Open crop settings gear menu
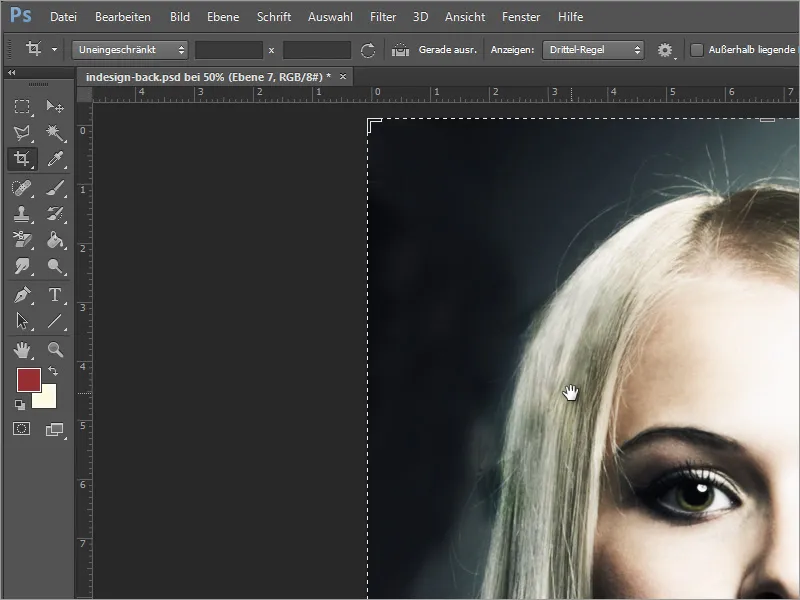This screenshot has width=800, height=600. click(x=665, y=50)
